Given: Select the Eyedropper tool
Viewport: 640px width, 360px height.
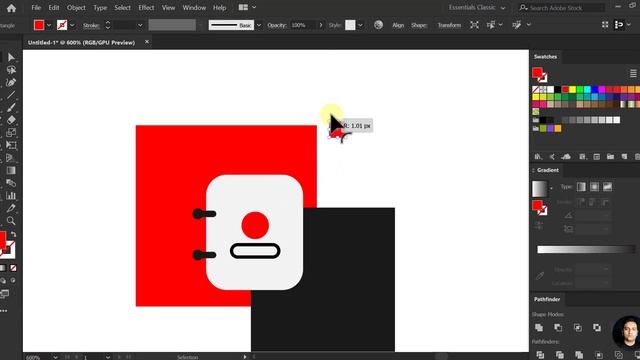Looking at the screenshot, I should pyautogui.click(x=11, y=208).
